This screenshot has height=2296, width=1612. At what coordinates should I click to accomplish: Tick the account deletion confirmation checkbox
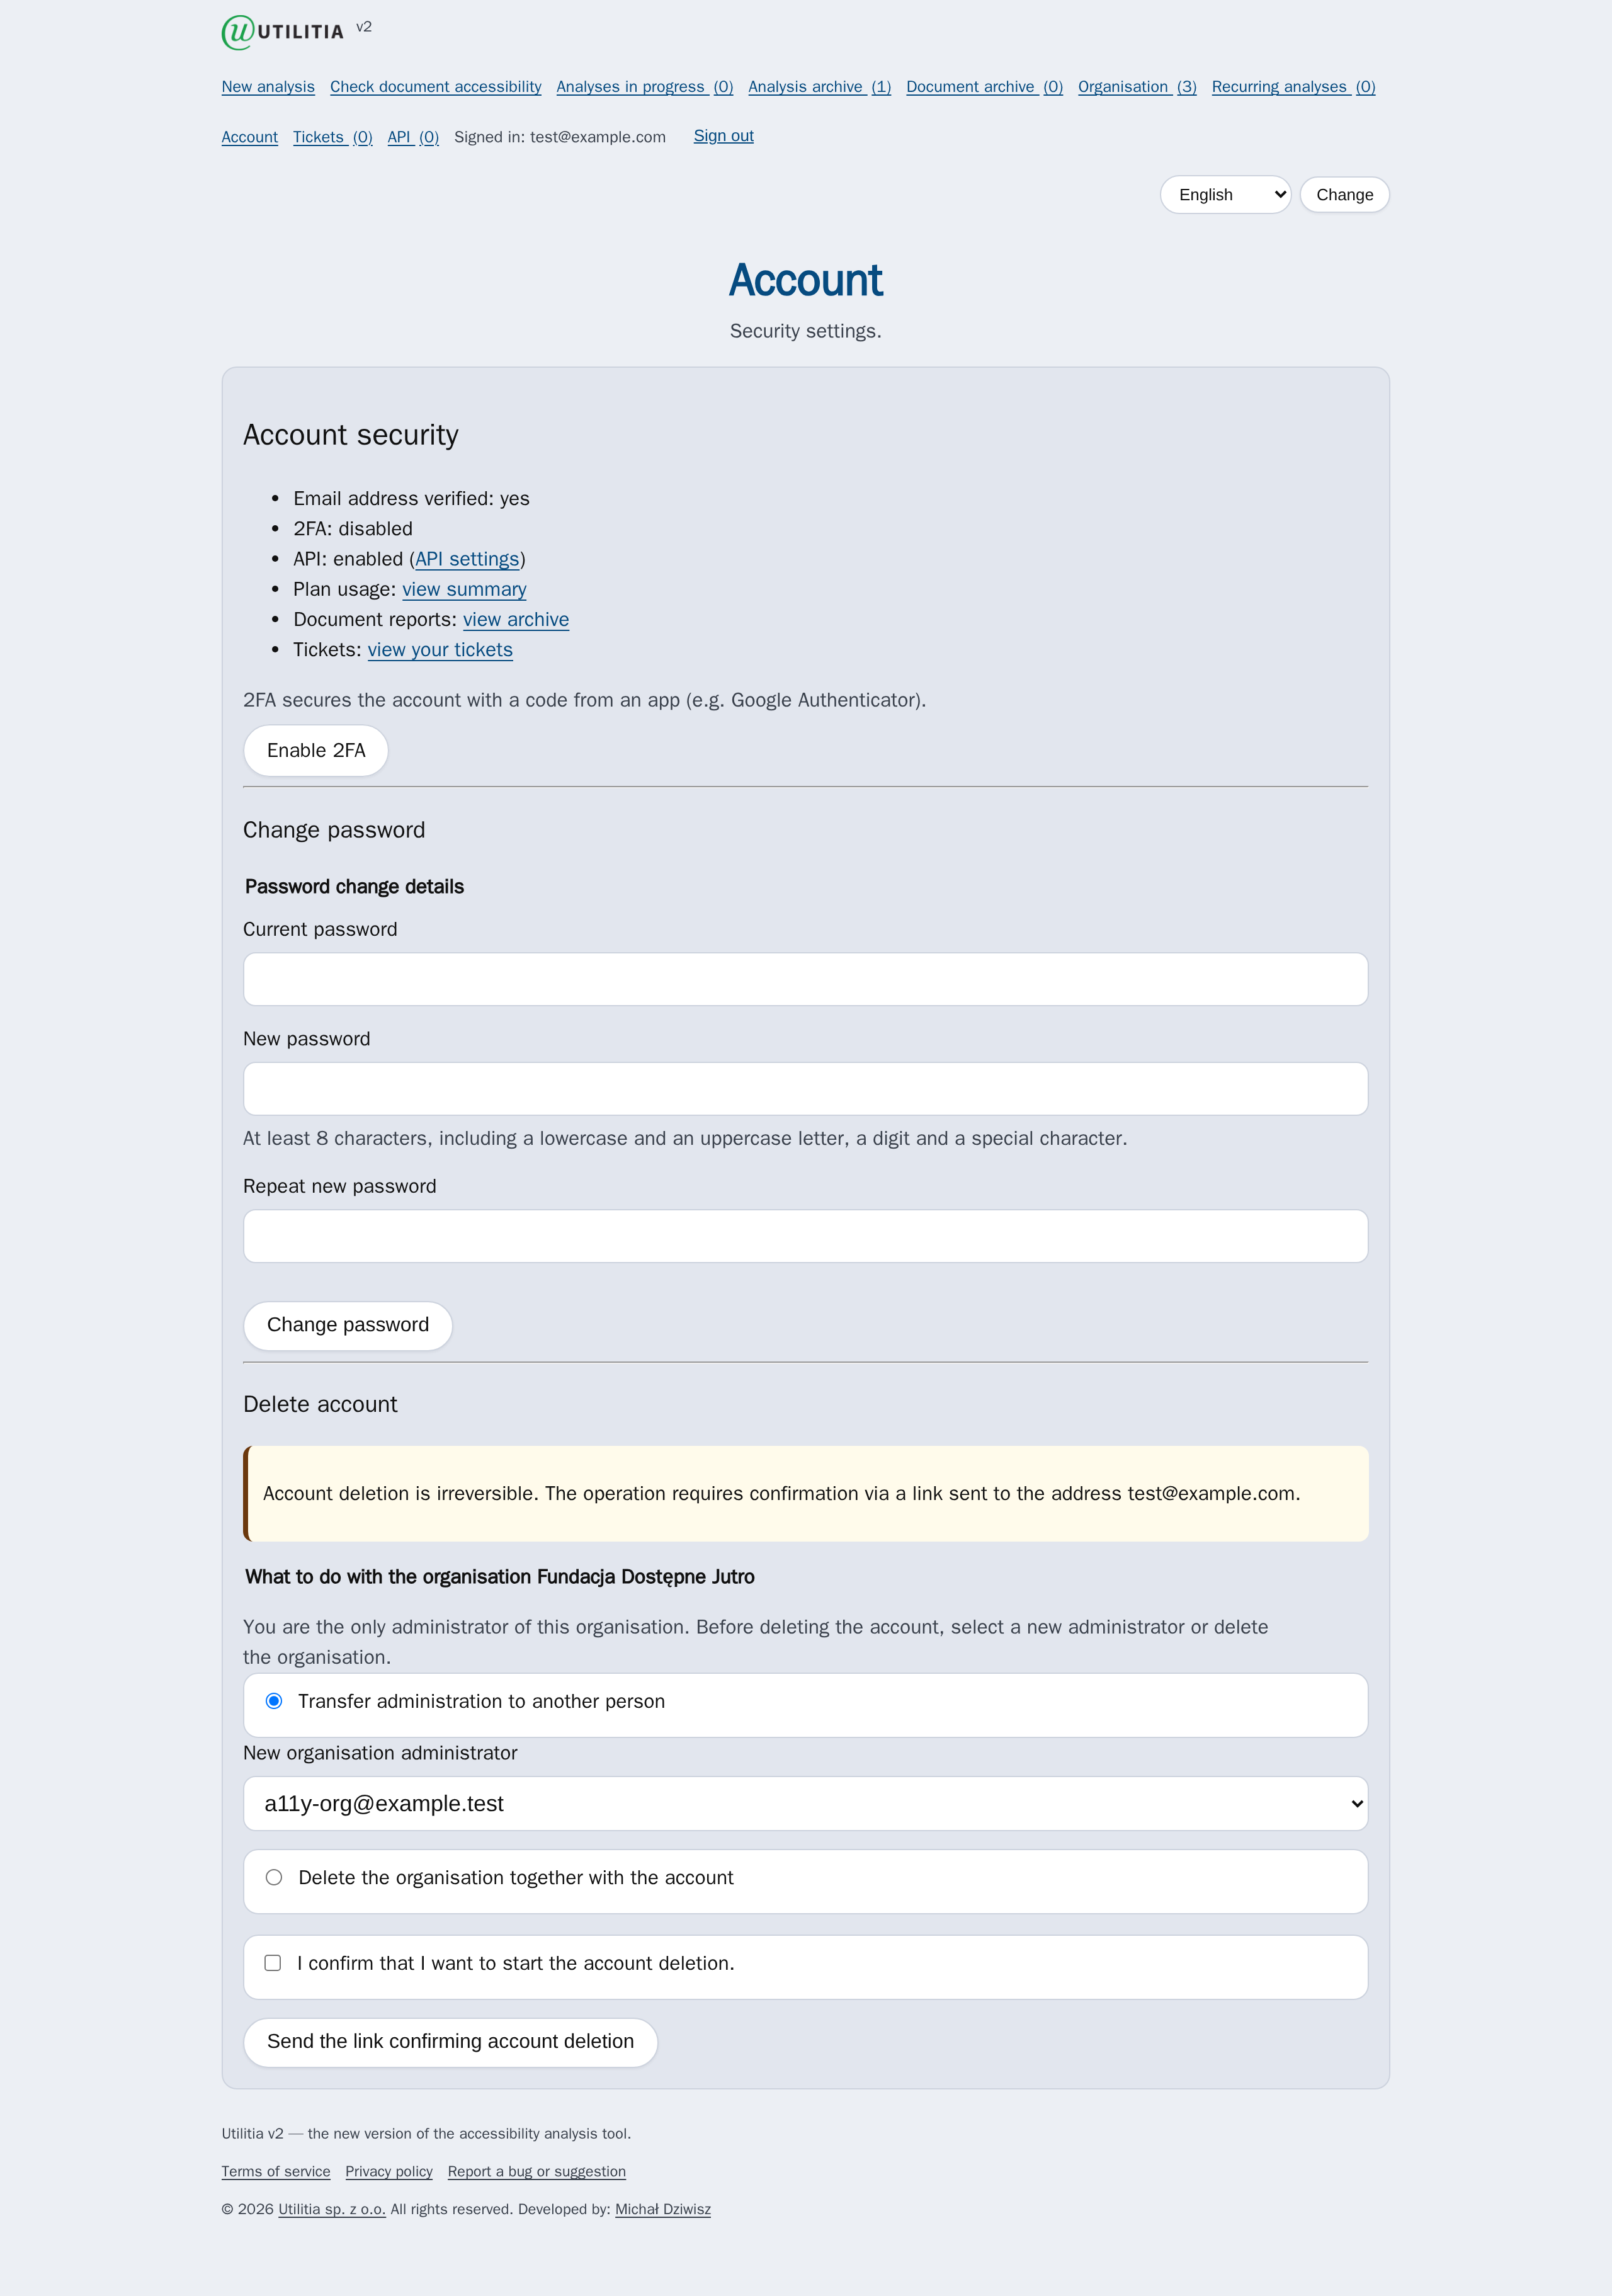[x=273, y=1963]
